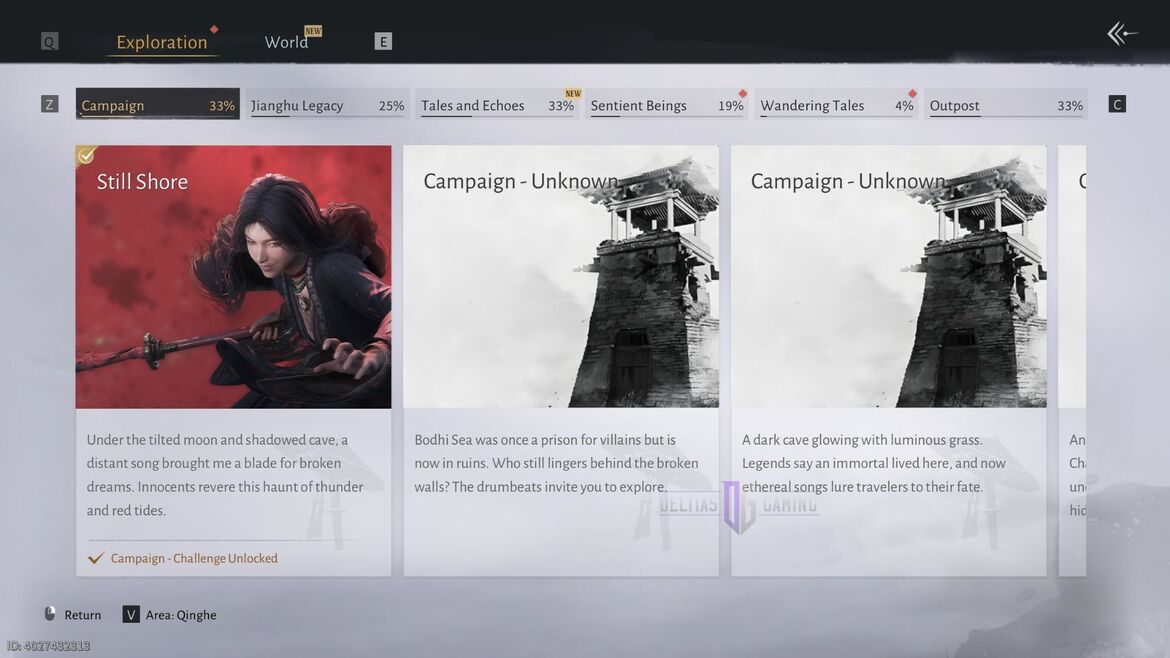Click Campaign - Challenge Unlocked label
1170x658 pixels.
pyautogui.click(x=194, y=558)
